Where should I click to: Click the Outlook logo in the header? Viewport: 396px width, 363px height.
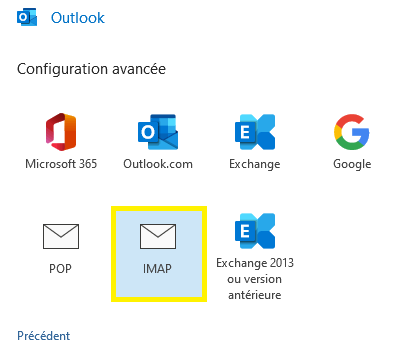[x=27, y=17]
